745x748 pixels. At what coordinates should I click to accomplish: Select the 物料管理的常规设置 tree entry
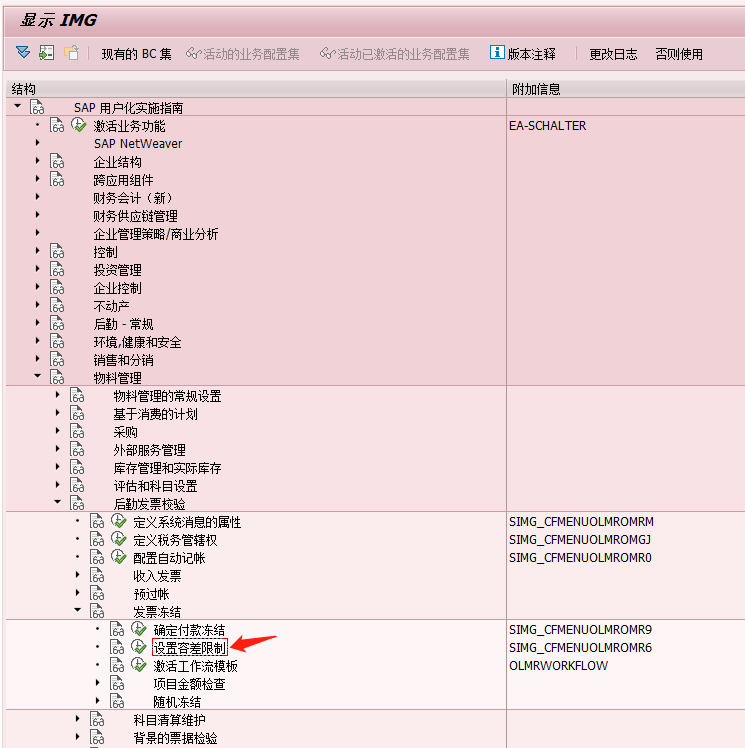click(167, 395)
